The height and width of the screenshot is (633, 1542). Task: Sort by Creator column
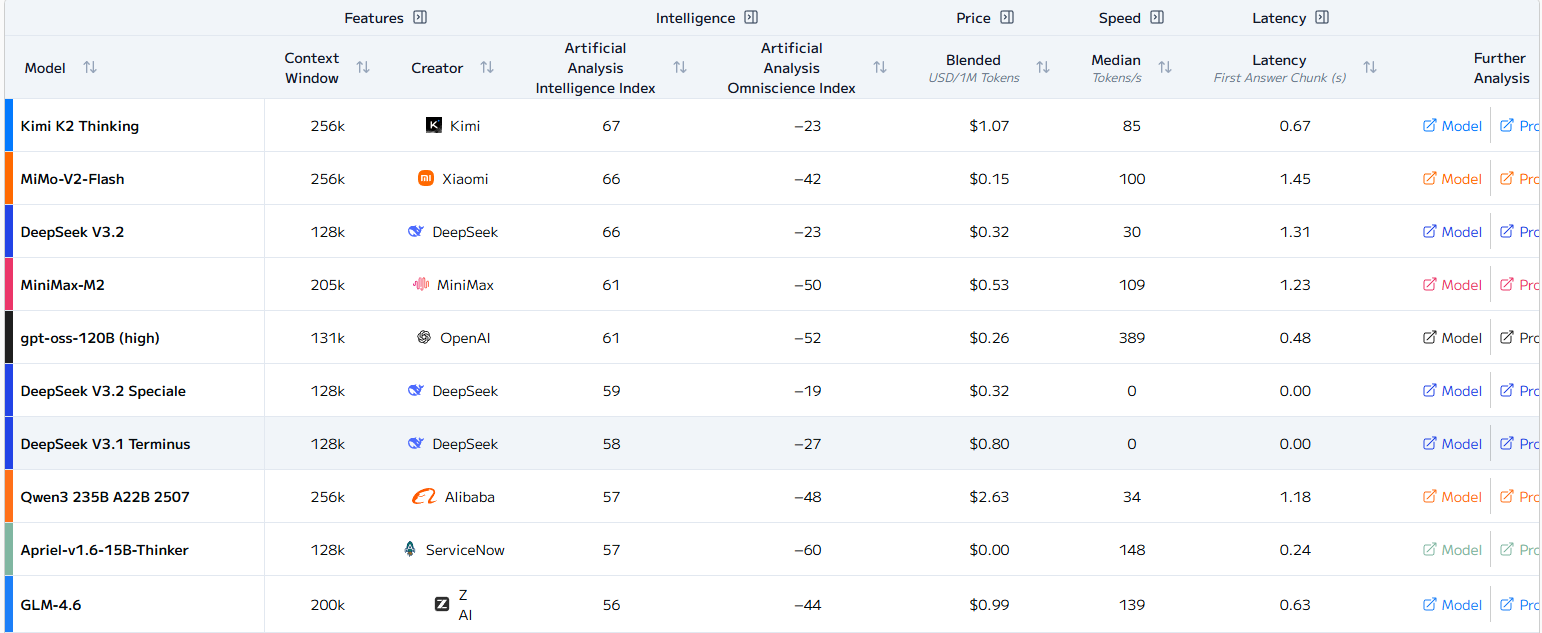pos(487,68)
